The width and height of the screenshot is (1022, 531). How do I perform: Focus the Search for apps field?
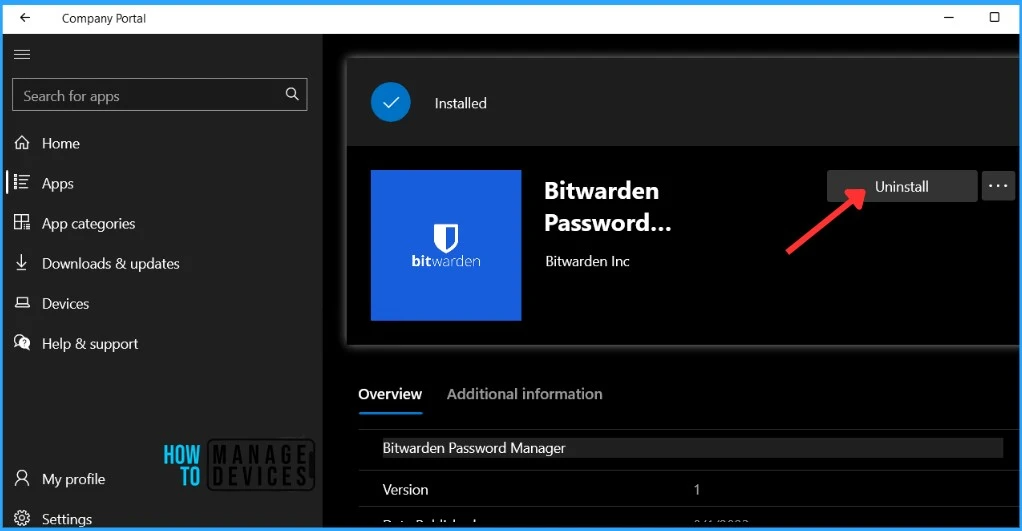(159, 95)
